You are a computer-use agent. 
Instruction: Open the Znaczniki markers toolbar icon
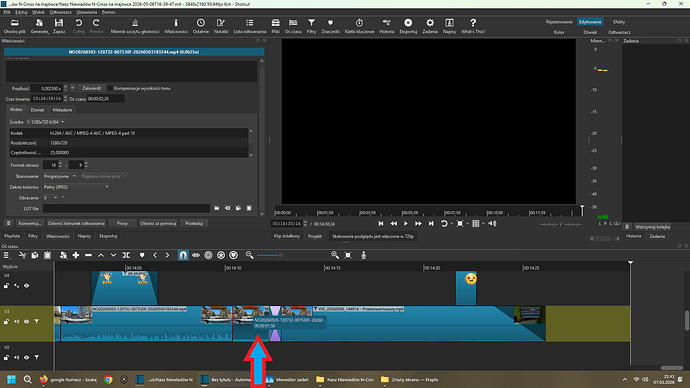tap(330, 26)
